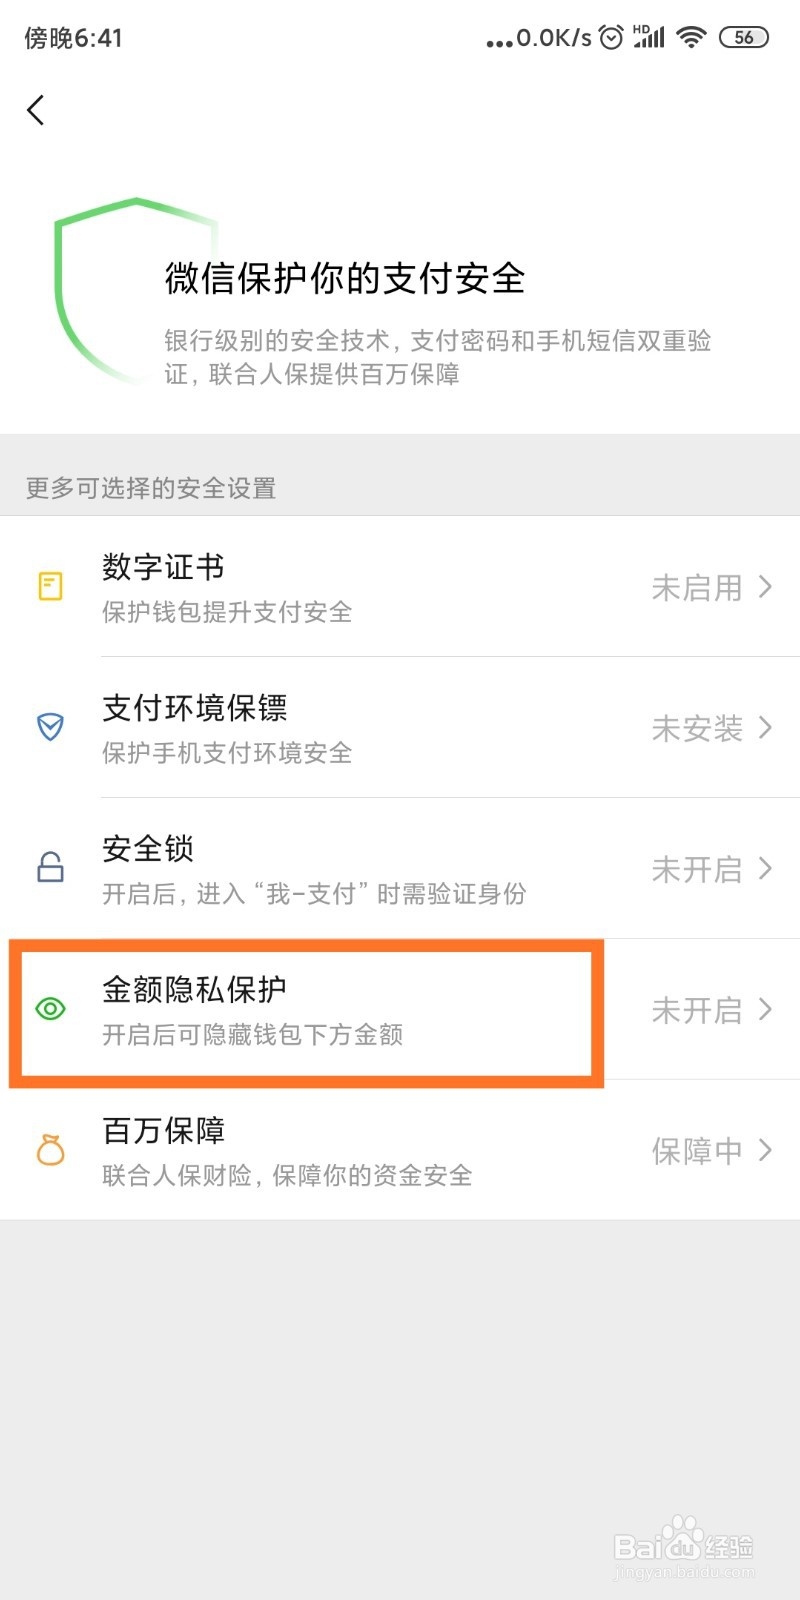Click the yellow digital certificate icon
The height and width of the screenshot is (1600, 800).
pos(50,586)
